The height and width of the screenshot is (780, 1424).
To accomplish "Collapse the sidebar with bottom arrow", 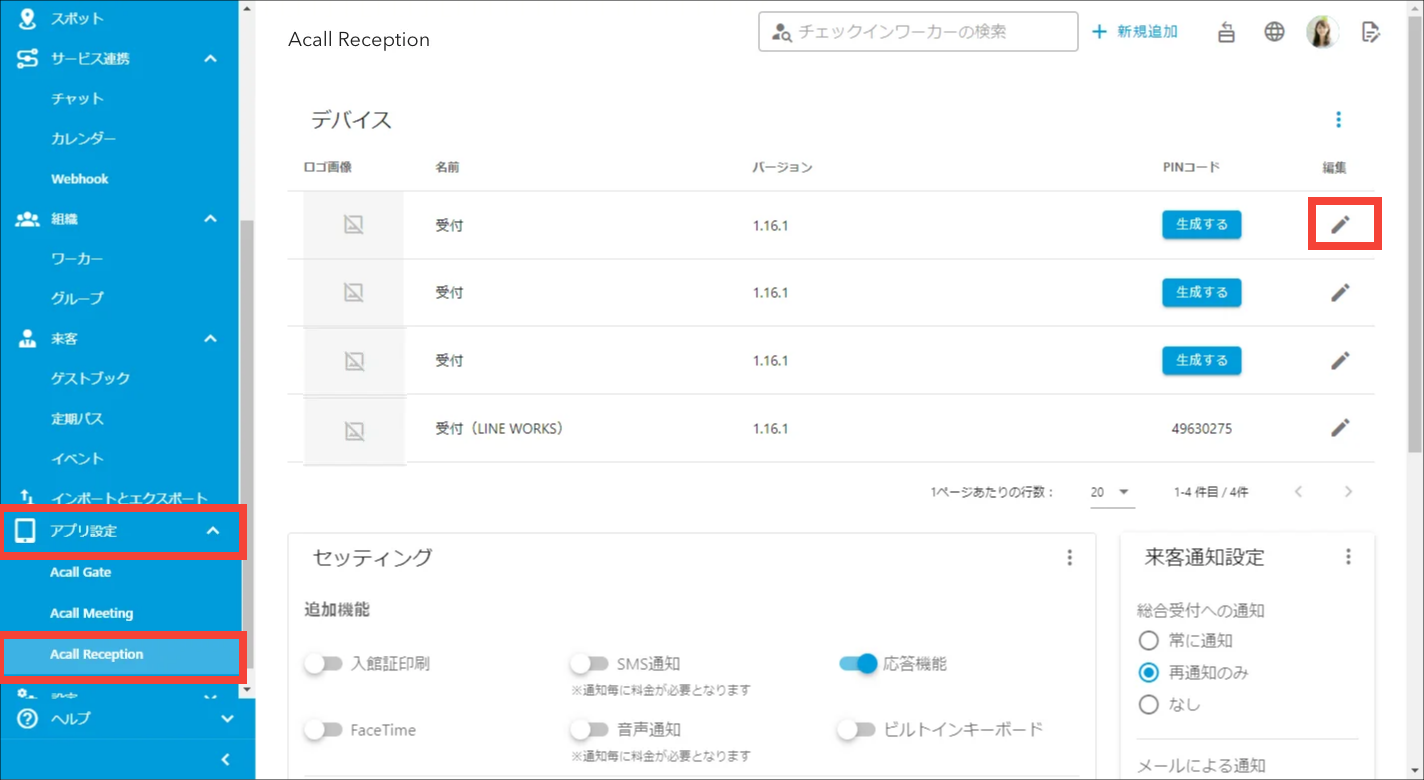I will (x=225, y=760).
